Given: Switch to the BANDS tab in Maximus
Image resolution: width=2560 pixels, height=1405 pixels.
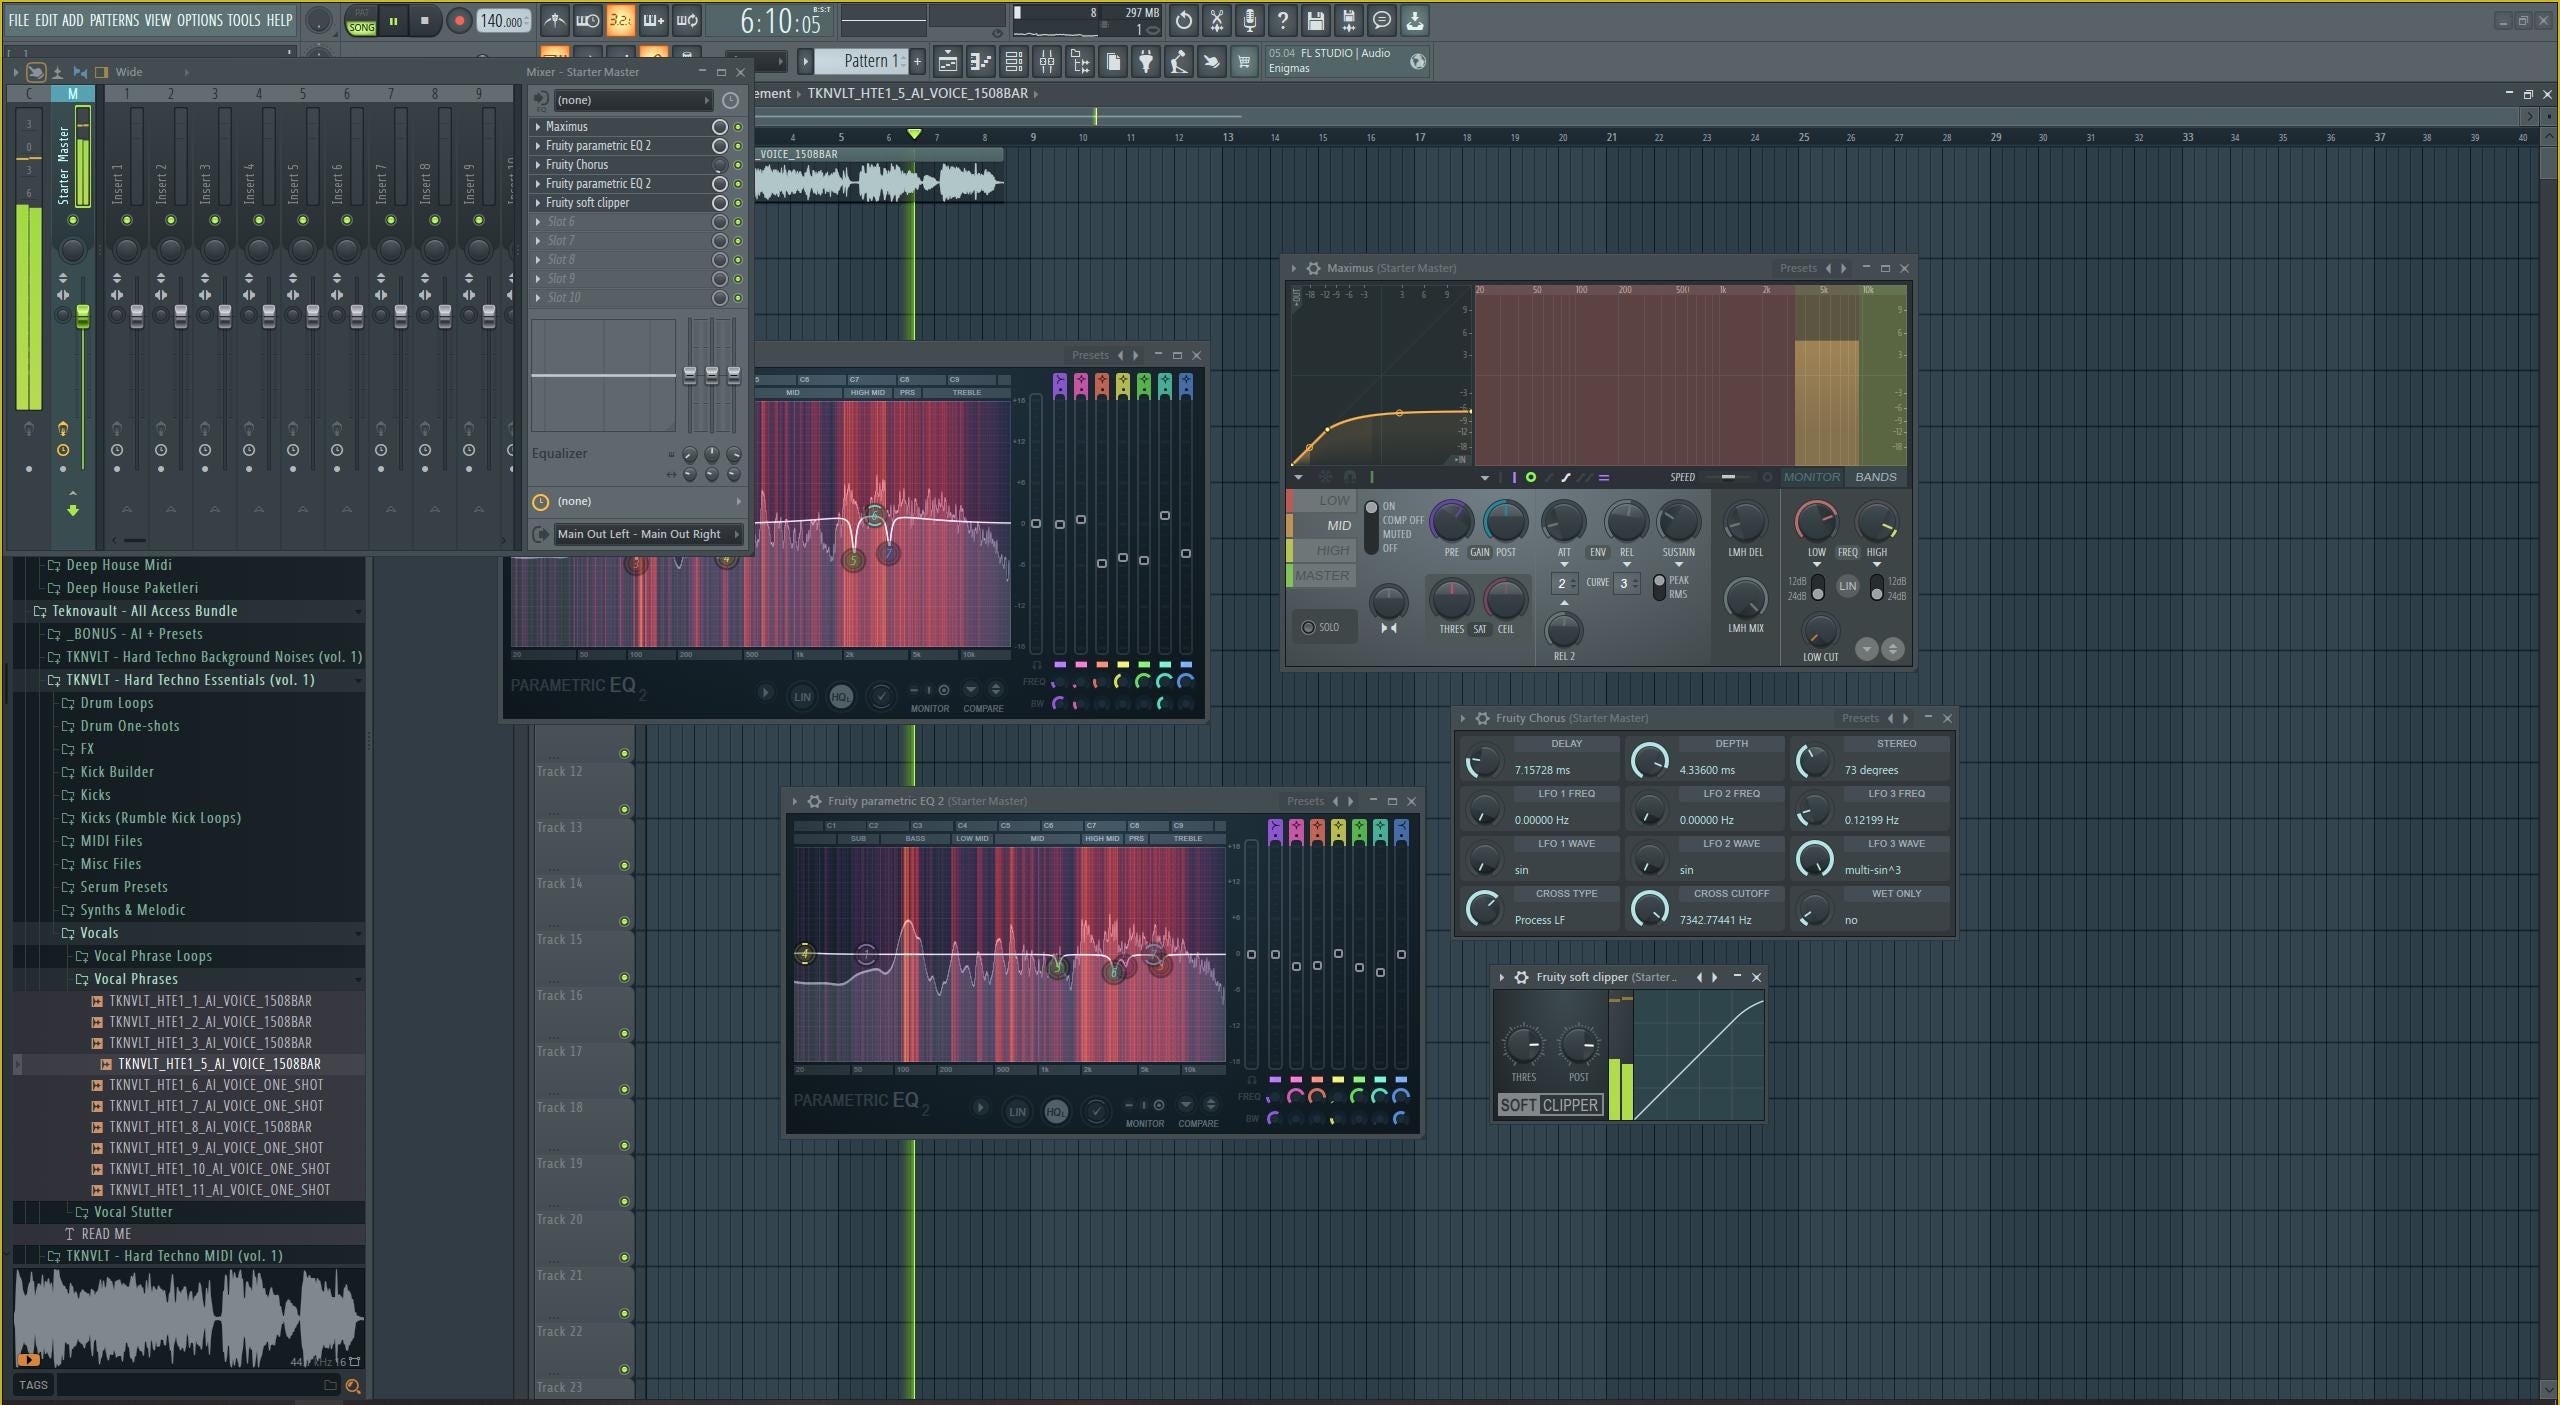Looking at the screenshot, I should 1876,477.
